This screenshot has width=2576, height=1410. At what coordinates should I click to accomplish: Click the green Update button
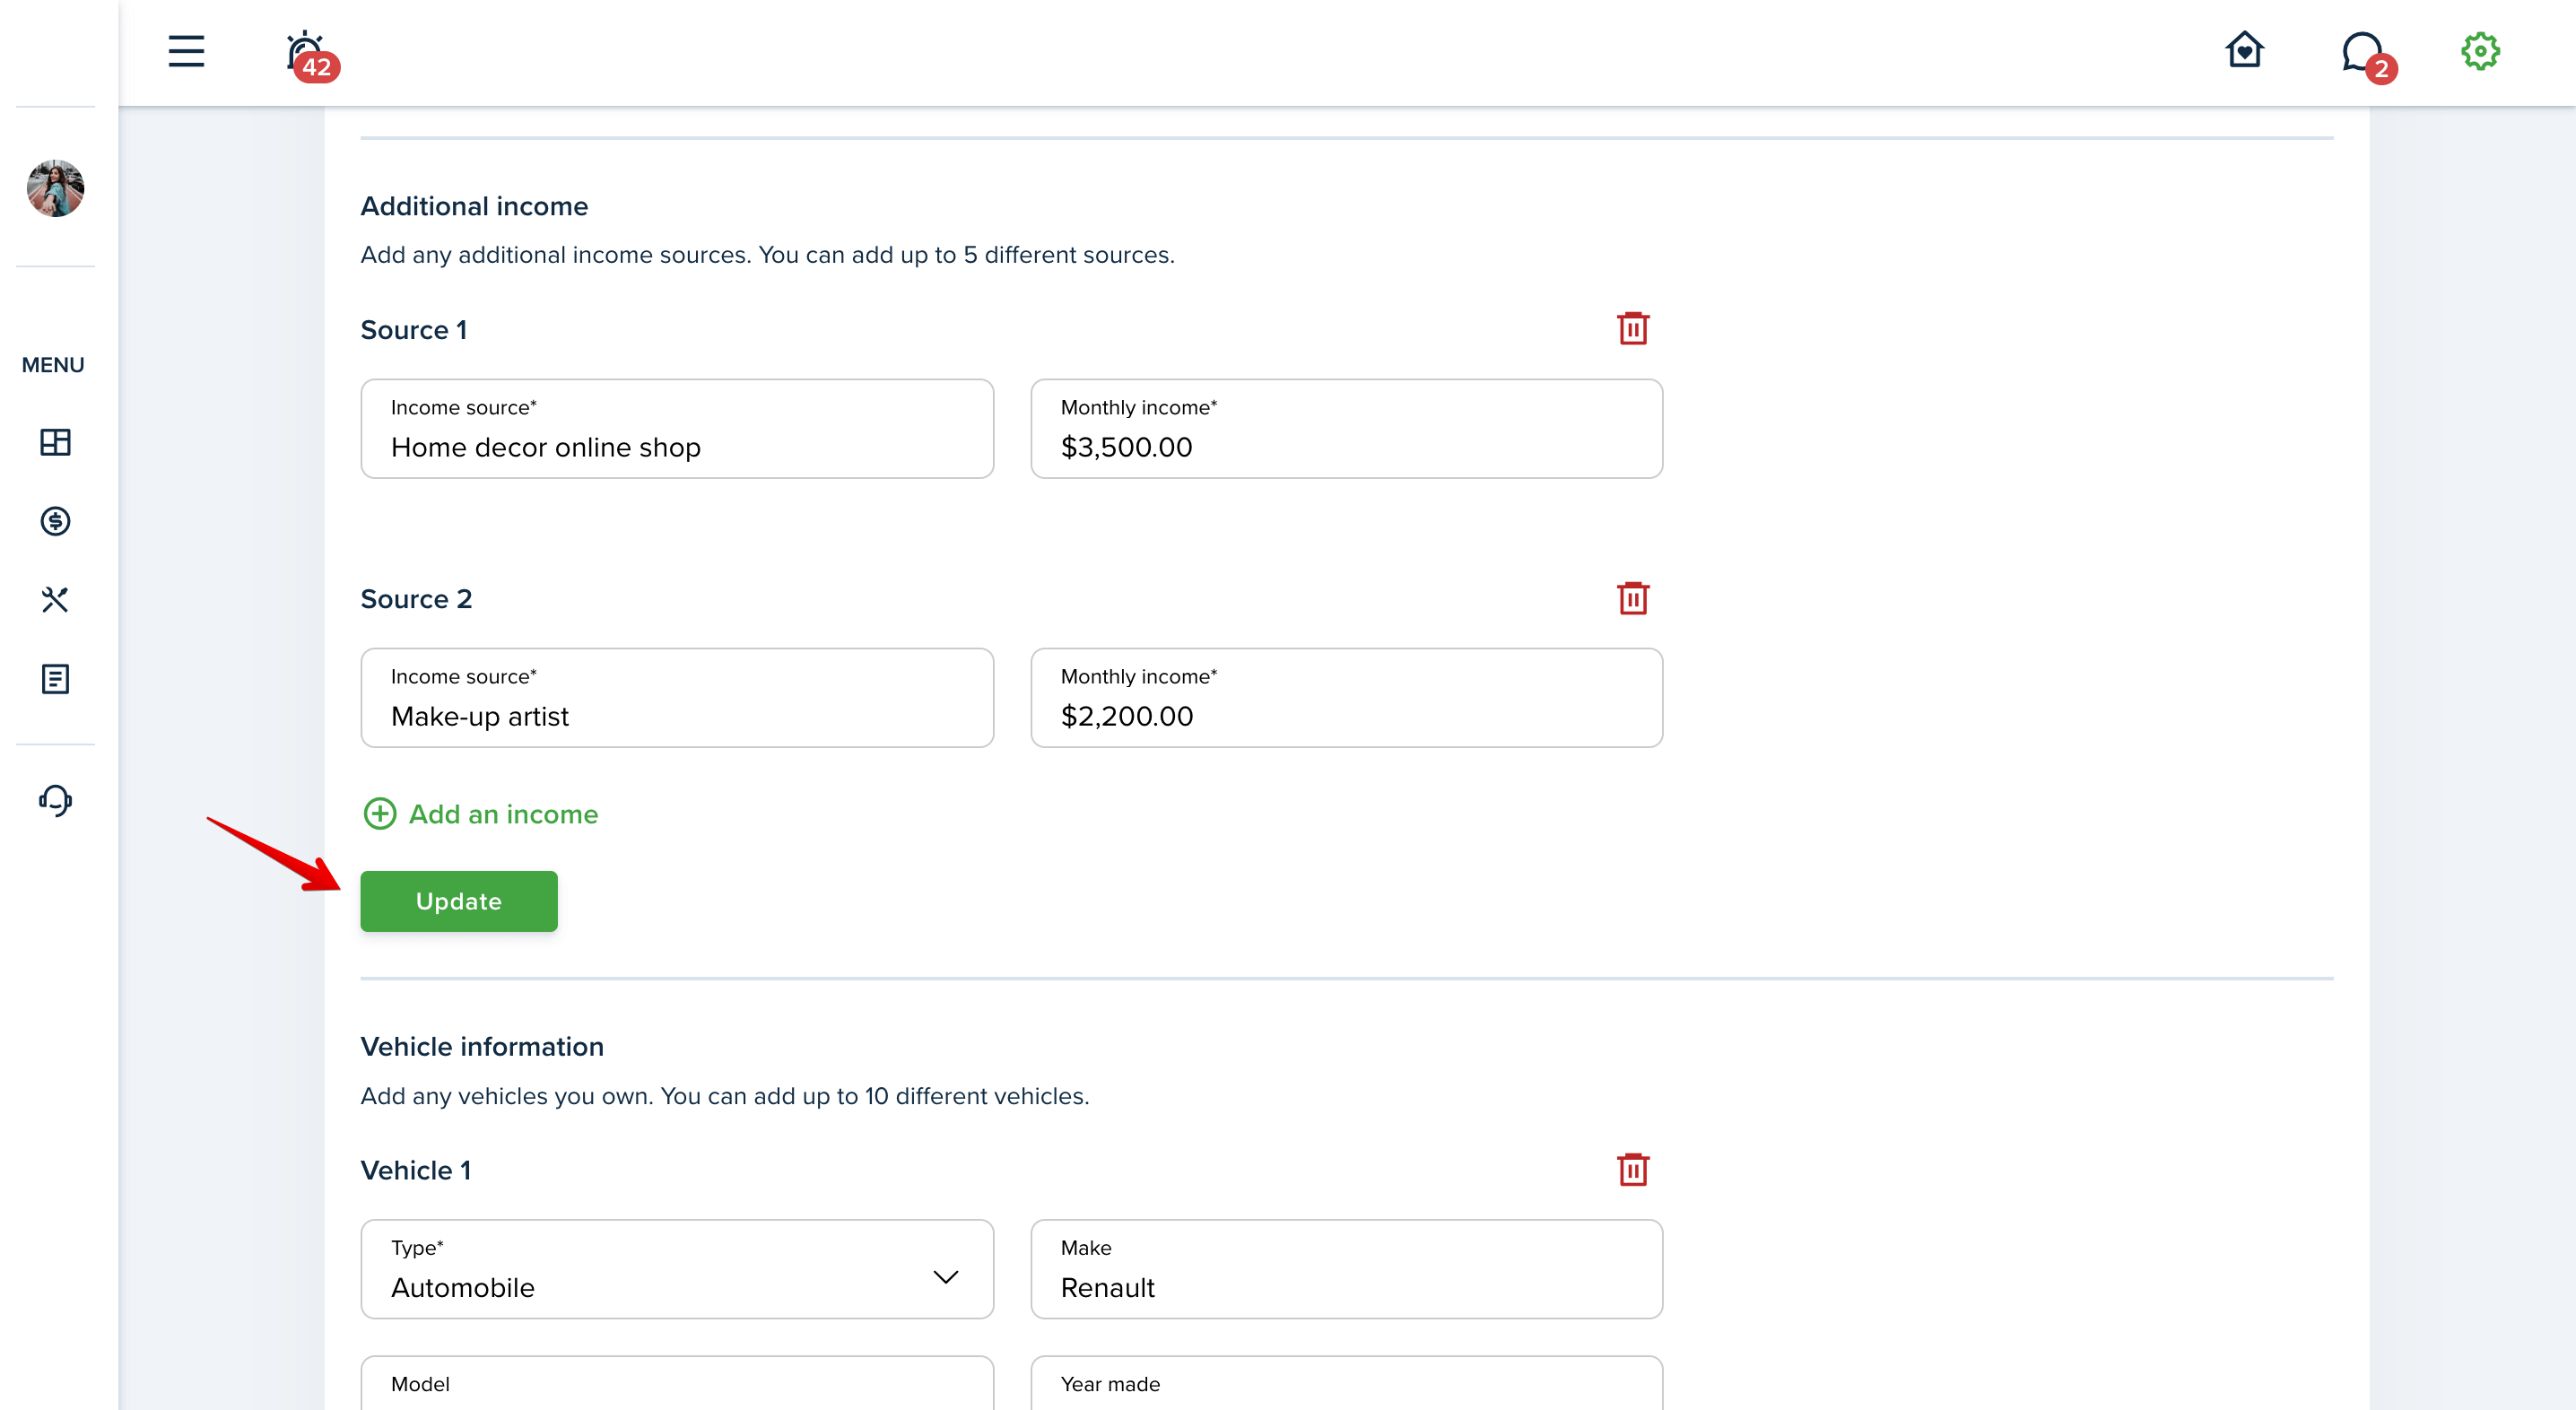tap(459, 901)
